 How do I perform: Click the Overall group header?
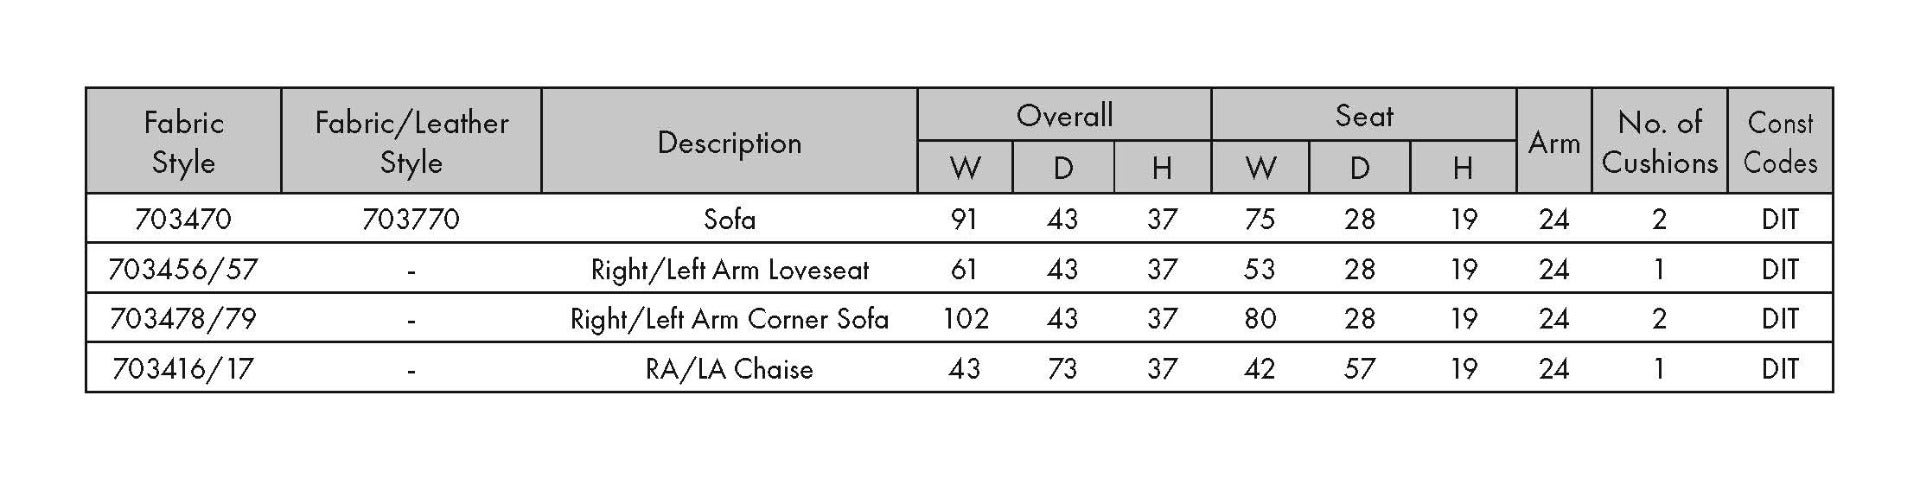(1064, 116)
